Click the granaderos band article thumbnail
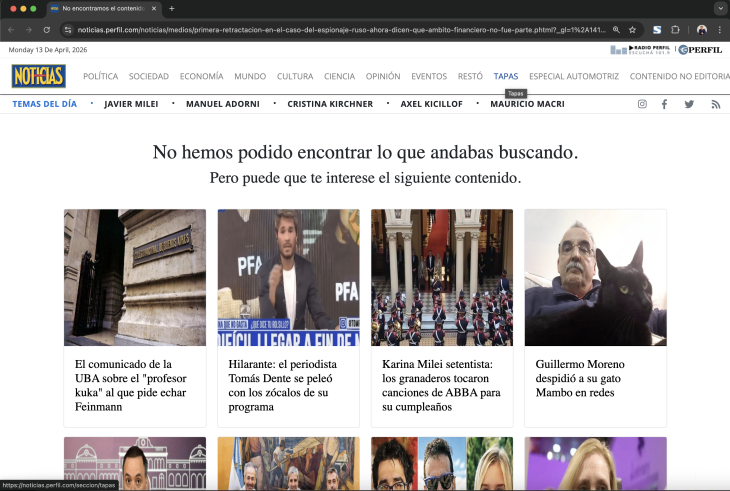The height and width of the screenshot is (491, 730). (x=441, y=277)
